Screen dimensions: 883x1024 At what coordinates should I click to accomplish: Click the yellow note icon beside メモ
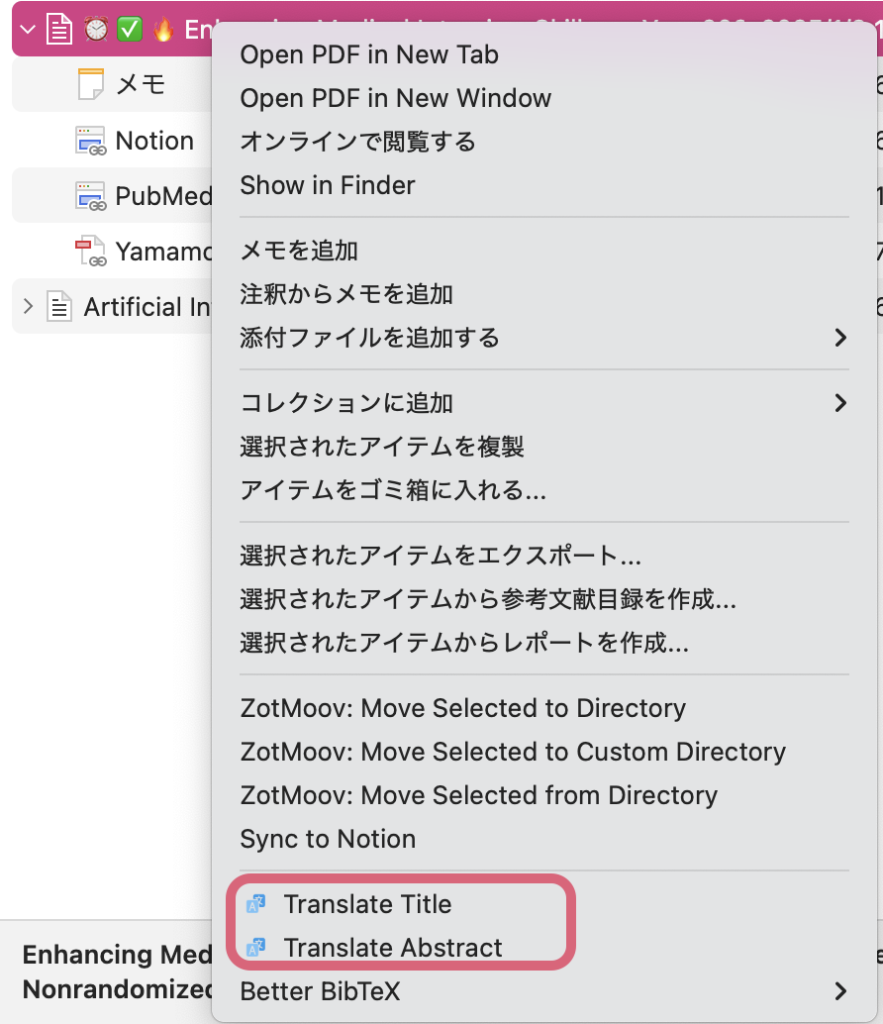90,85
